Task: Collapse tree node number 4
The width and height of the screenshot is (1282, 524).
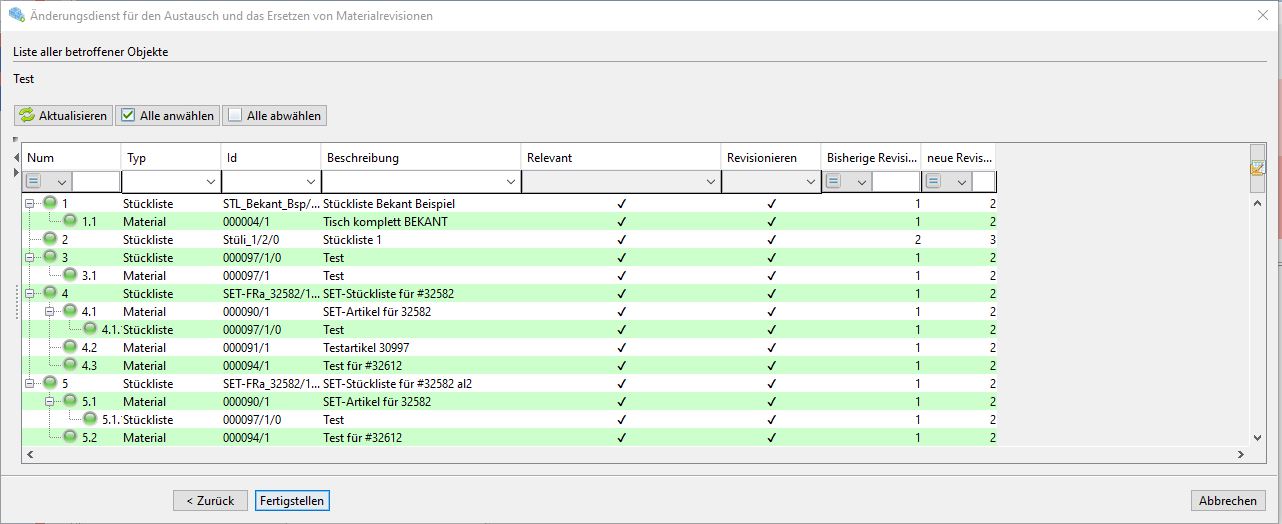Action: coord(31,294)
